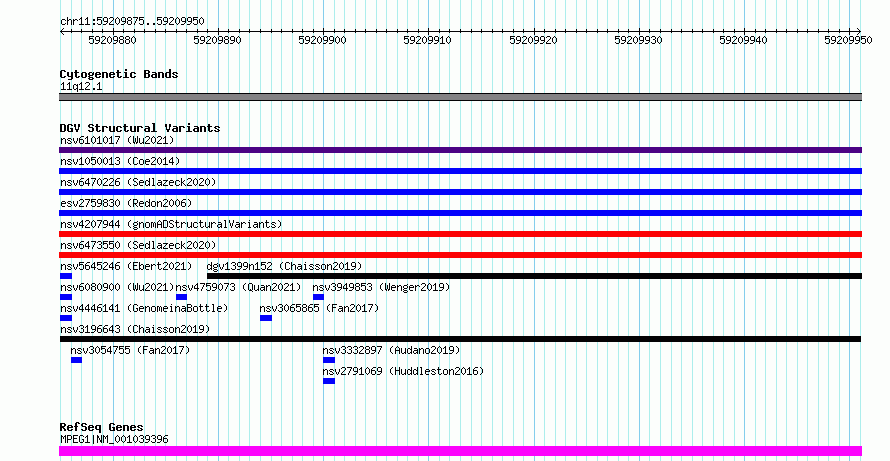Image resolution: width=890 pixels, height=461 pixels.
Task: Click nsv4207944 (gnomADStructuralVariants) label
Action: 171,224
